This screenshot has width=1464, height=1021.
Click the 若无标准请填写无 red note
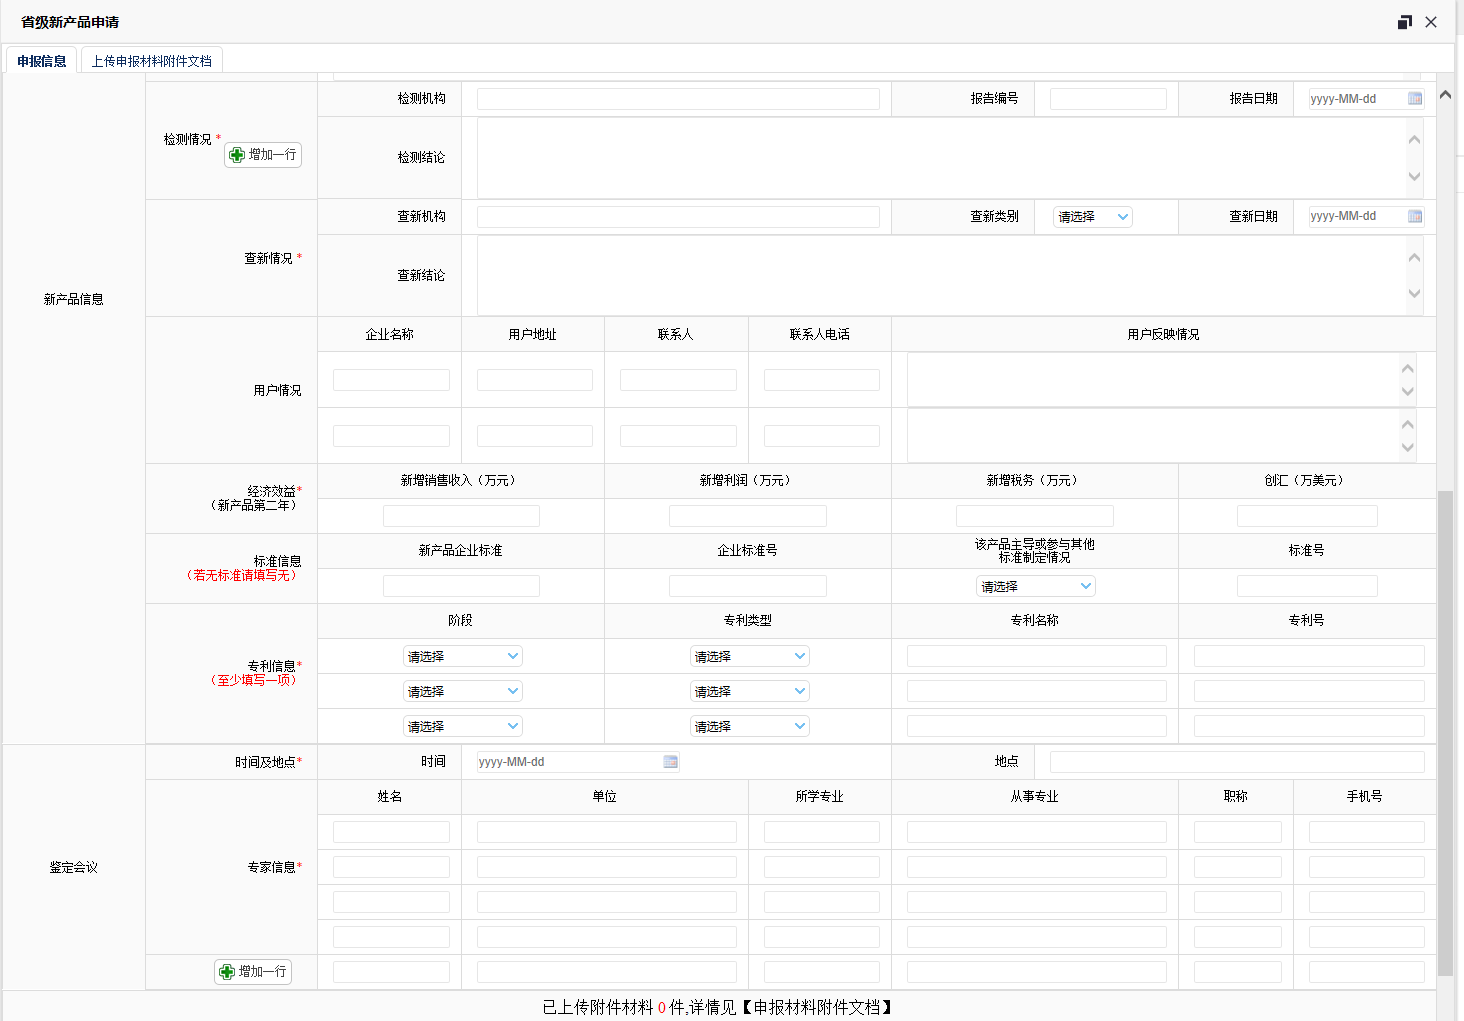tap(241, 575)
